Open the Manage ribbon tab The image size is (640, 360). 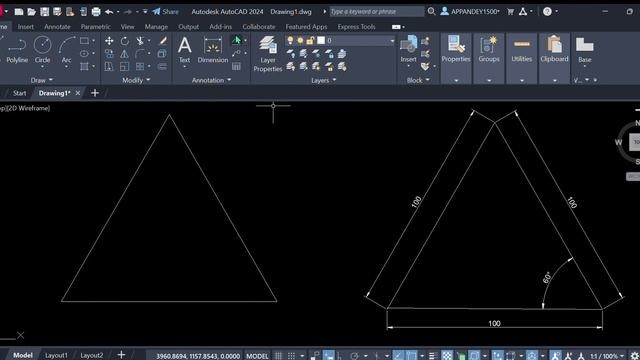tap(156, 27)
